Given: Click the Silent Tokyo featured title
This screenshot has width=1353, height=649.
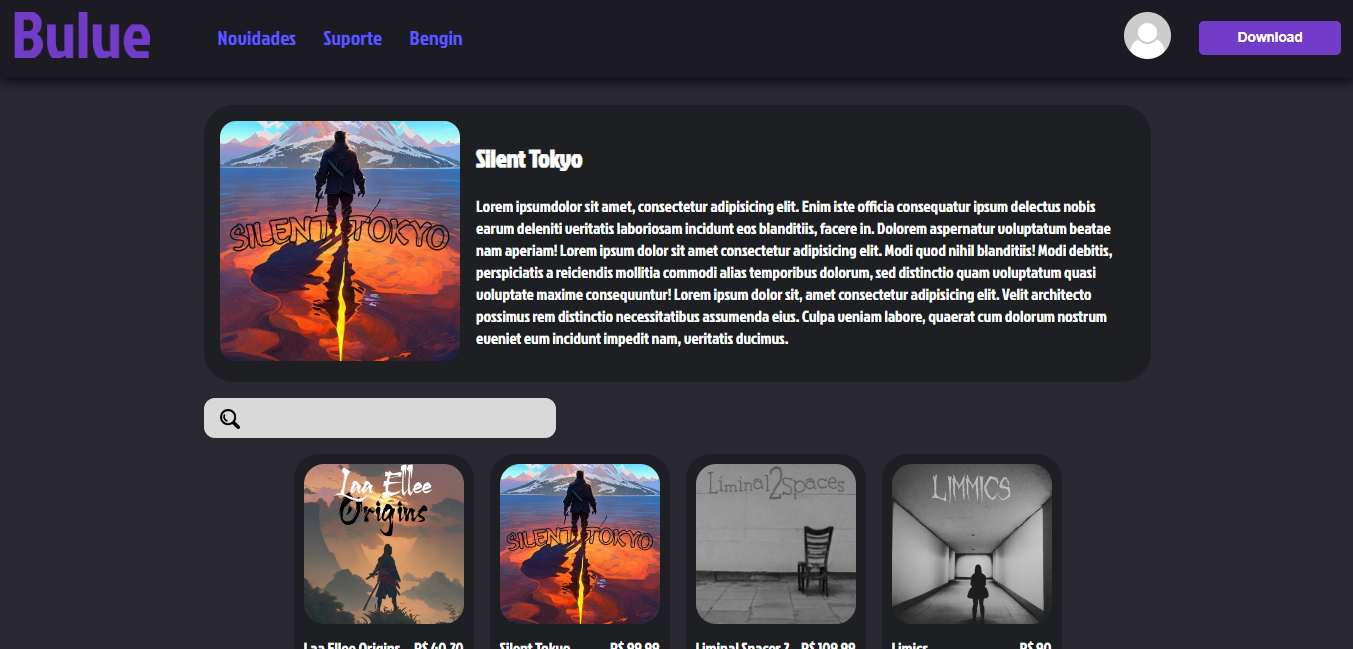Looking at the screenshot, I should coord(529,159).
